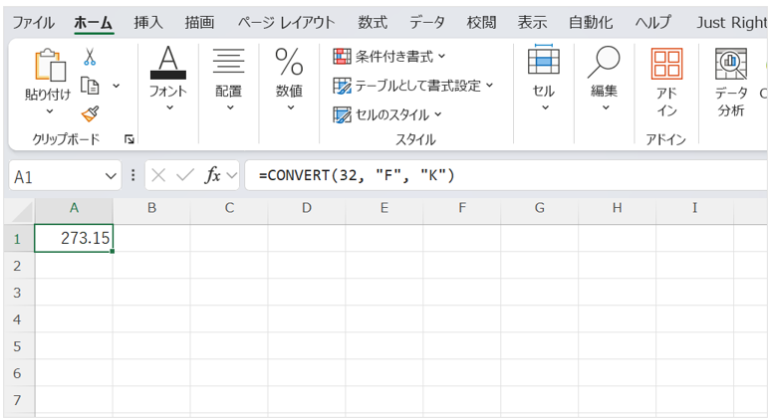
Task: Expand the 編集 dropdown chevron
Action: [606, 108]
